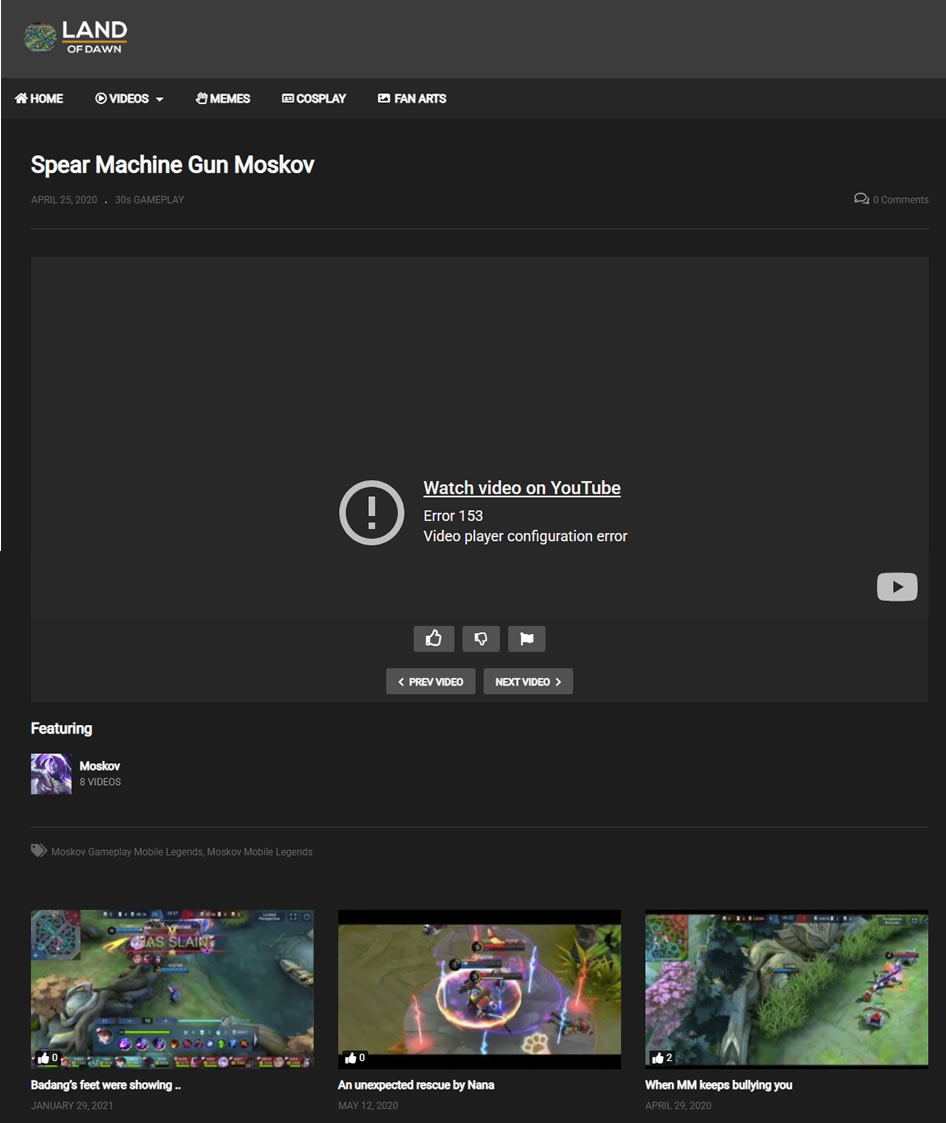This screenshot has width=946, height=1123.
Task: Click the thumbs up like icon
Action: pos(433,638)
